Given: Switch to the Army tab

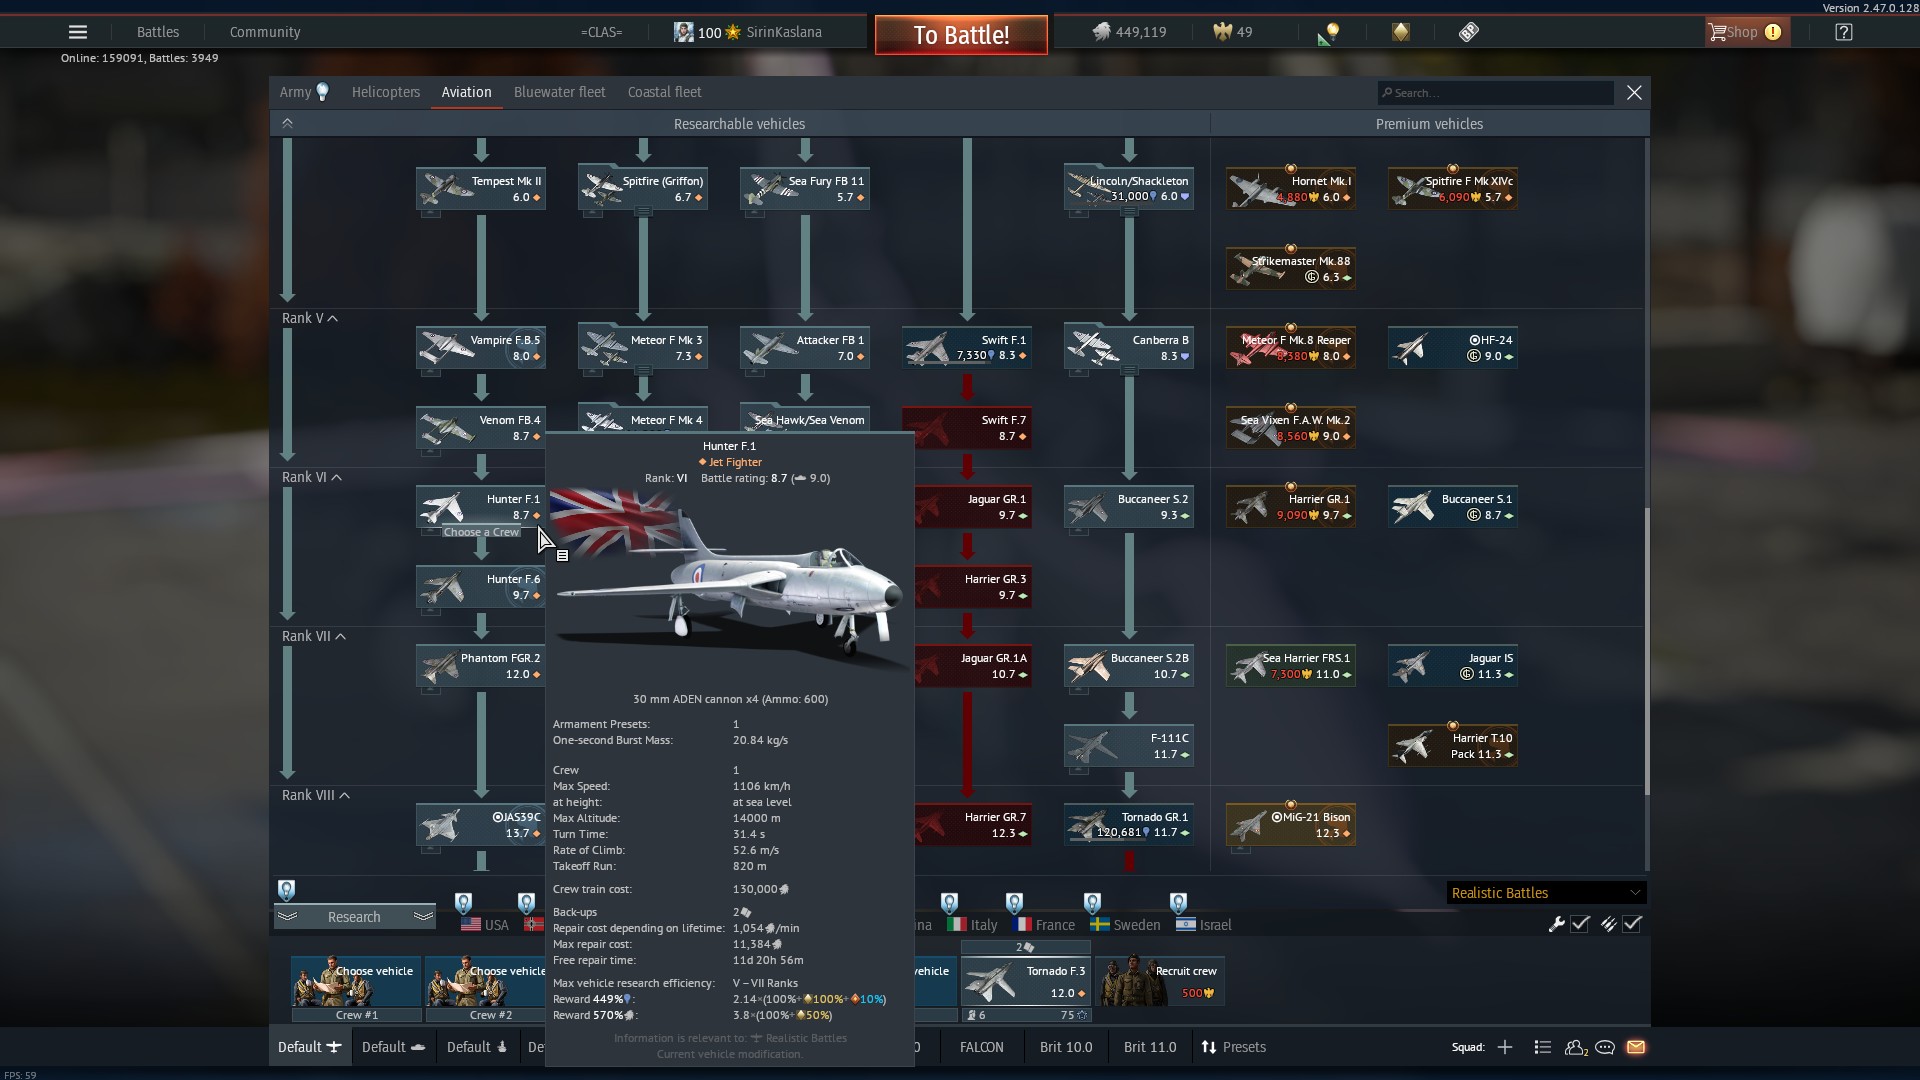Looking at the screenshot, I should (x=304, y=92).
